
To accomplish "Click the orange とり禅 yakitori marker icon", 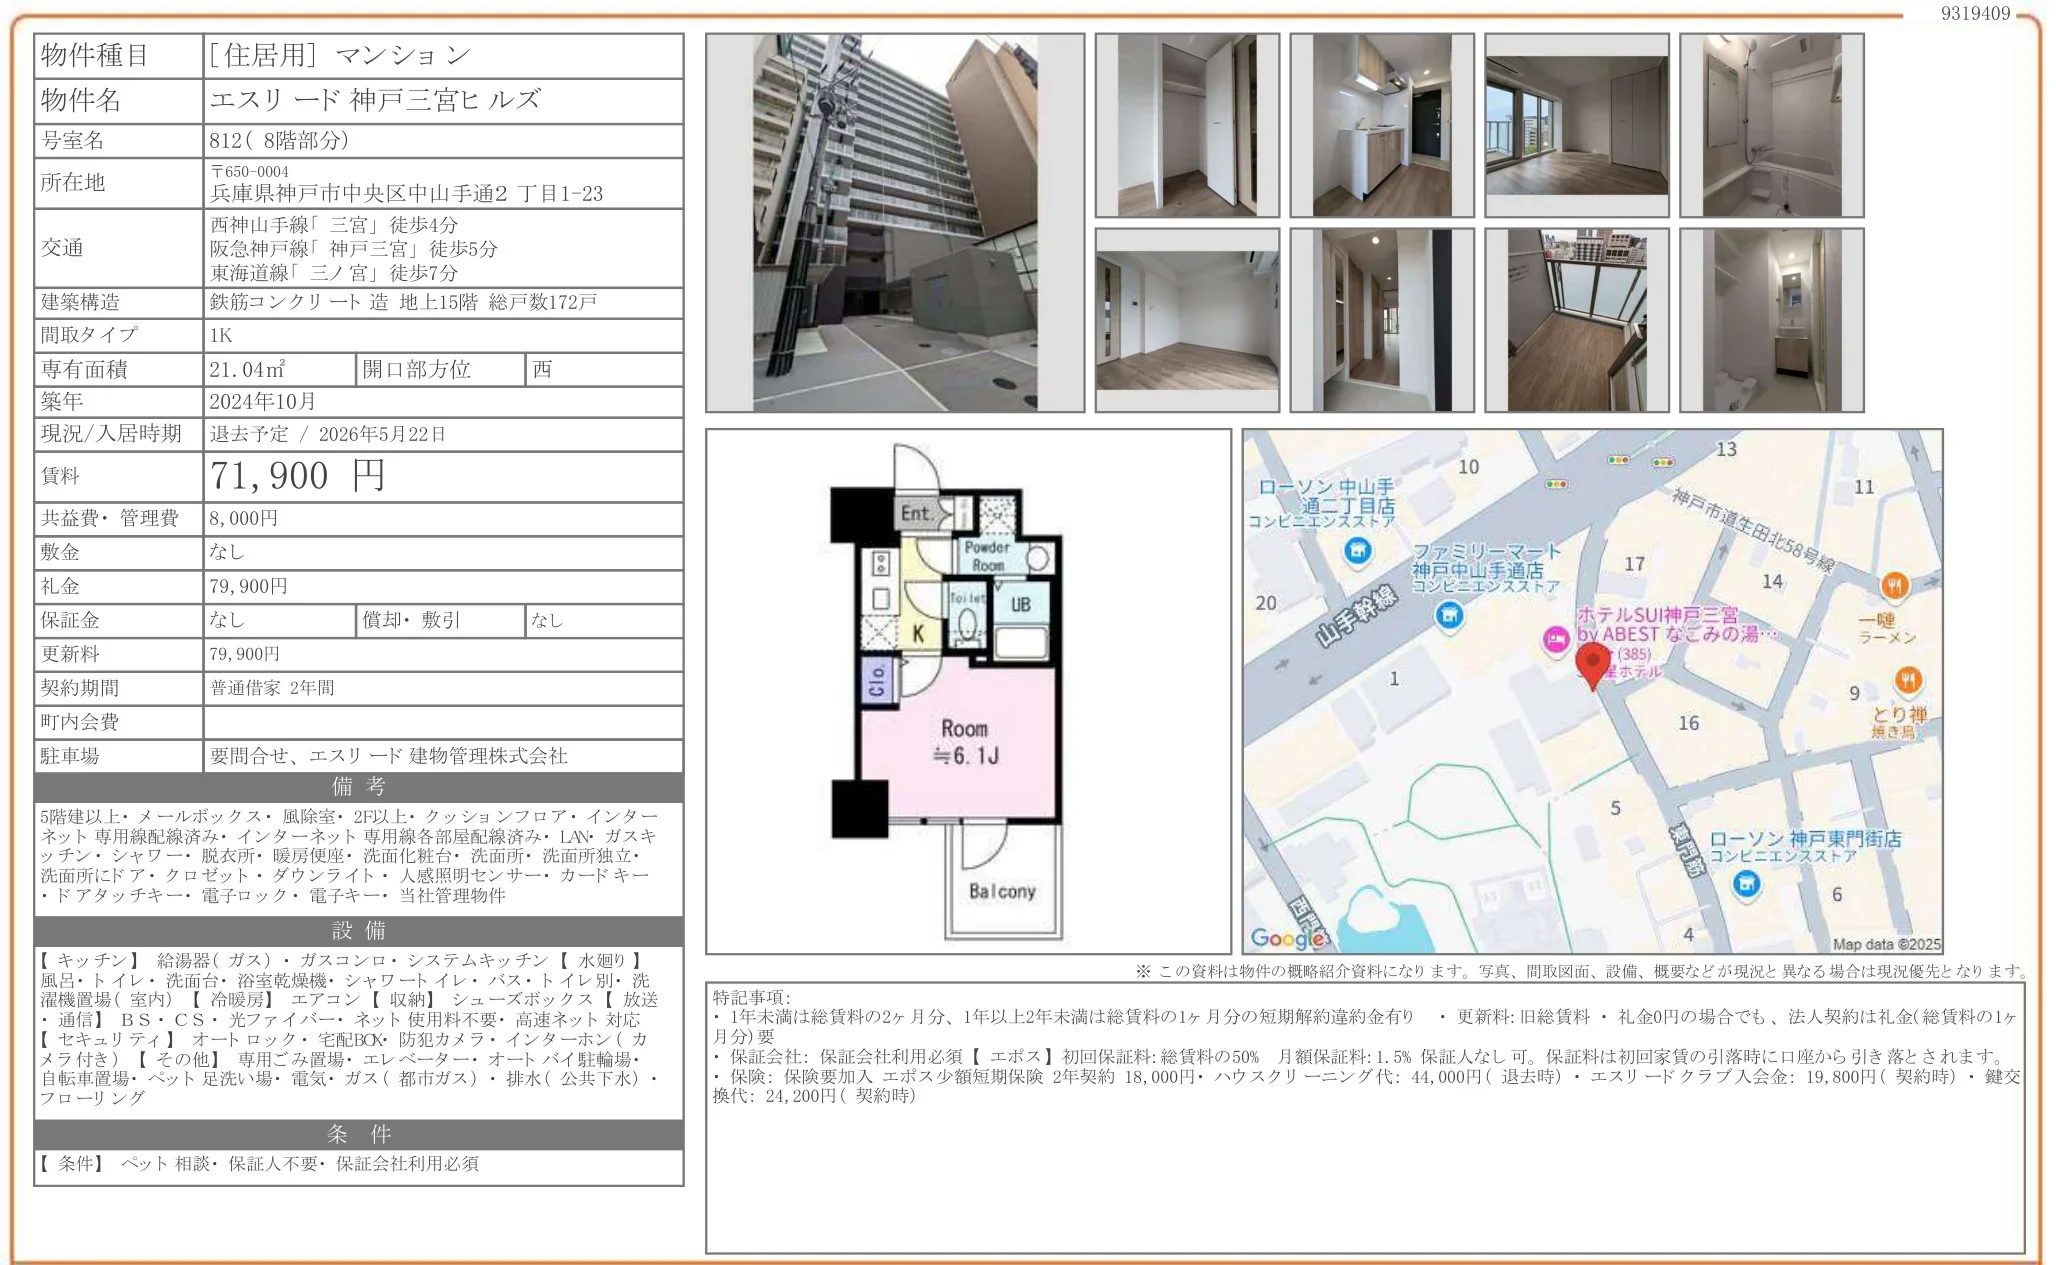I will coord(1908,680).
